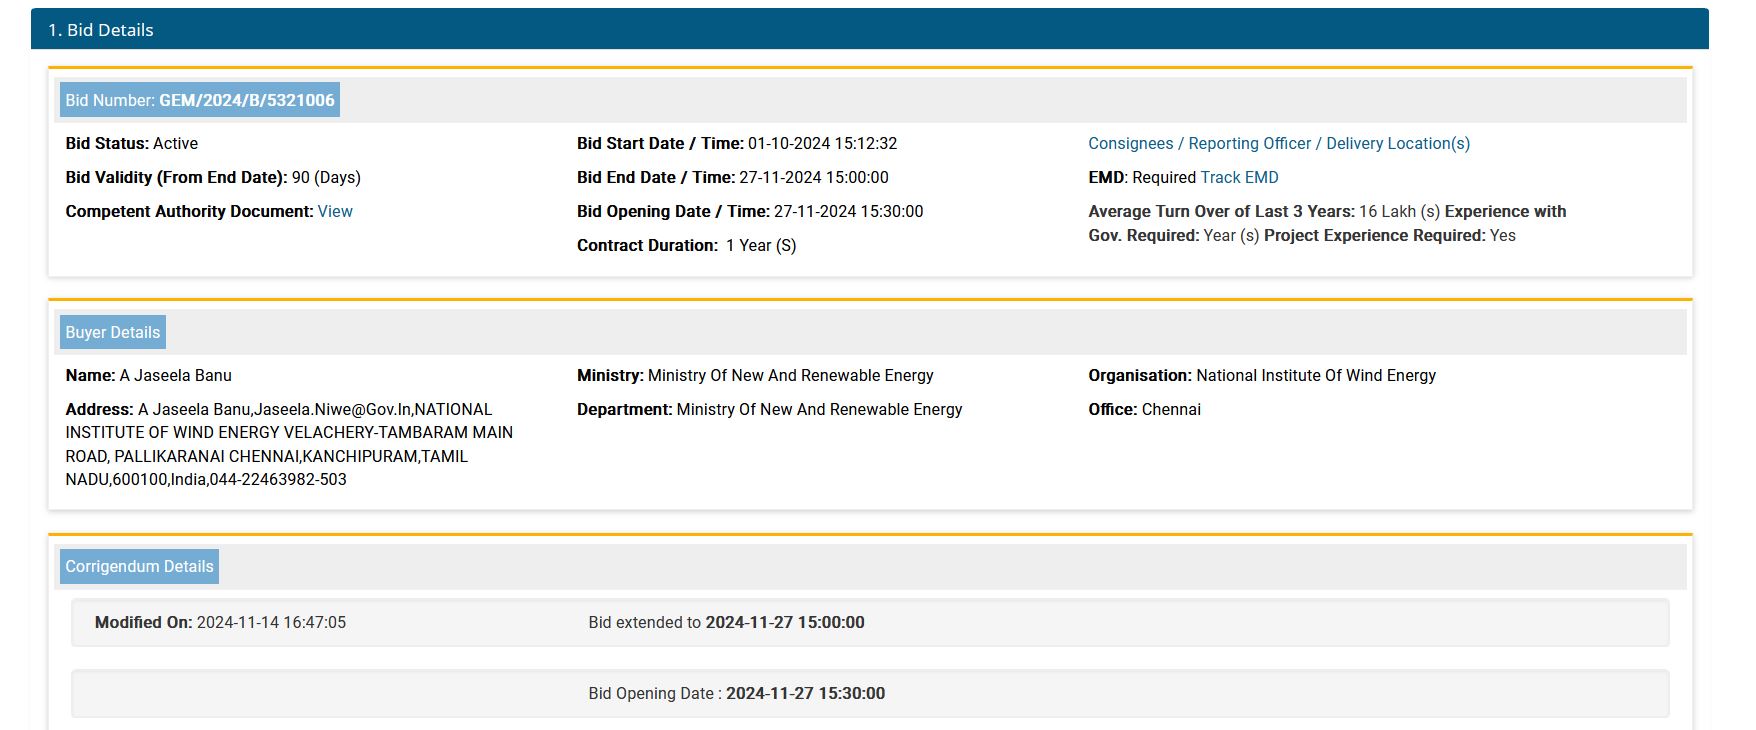Viewport: 1756px width, 730px height.
Task: Click the Buyer Details section label
Action: tap(112, 333)
